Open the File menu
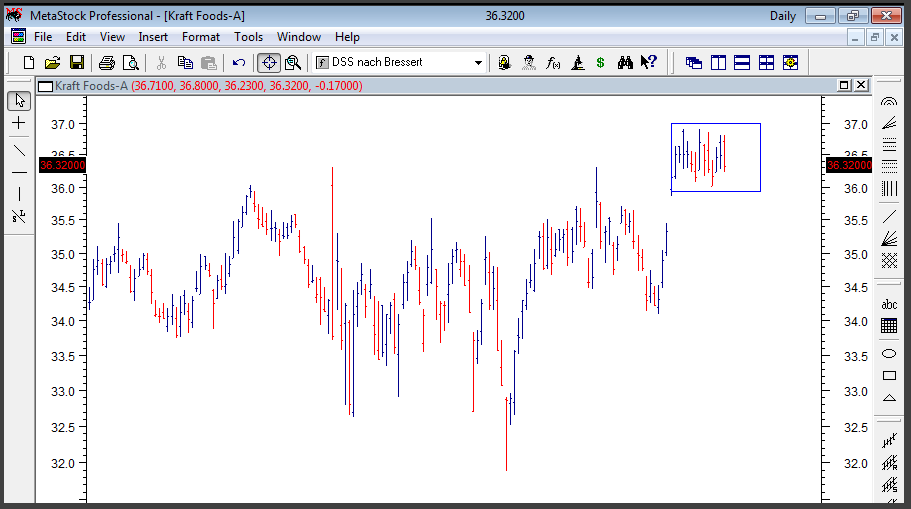This screenshot has width=911, height=509. click(x=43, y=37)
